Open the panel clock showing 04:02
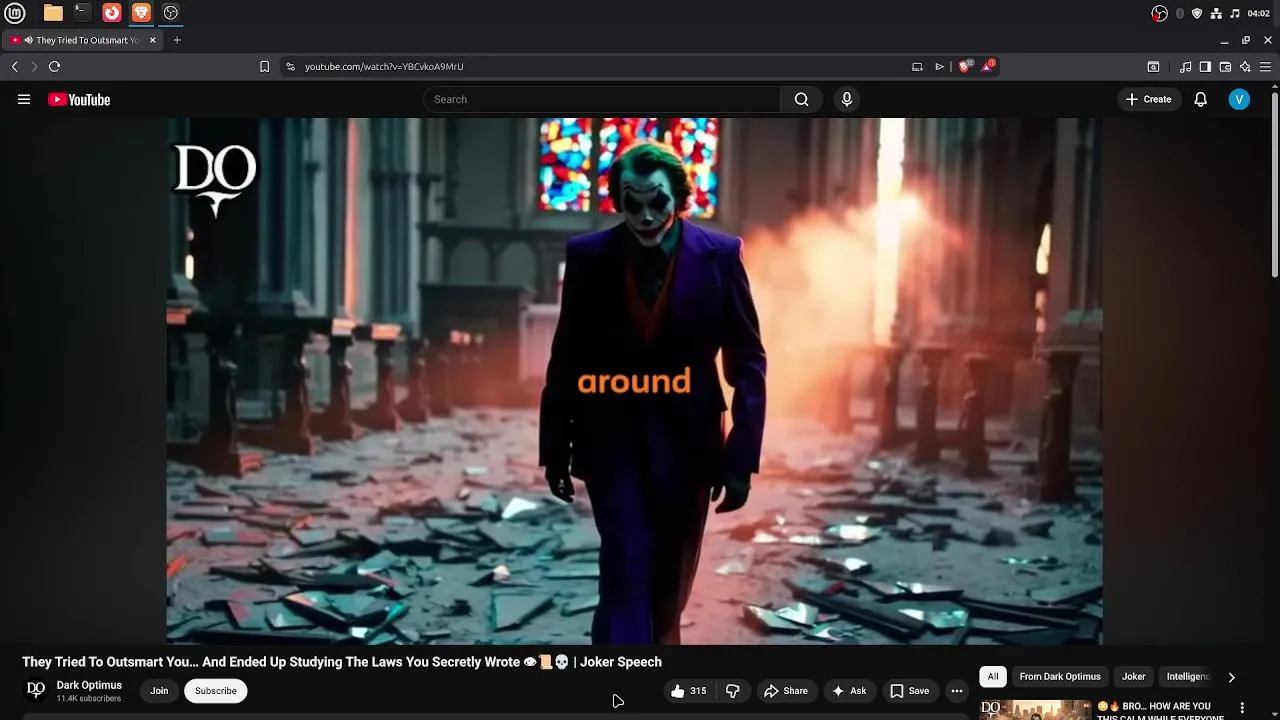 pyautogui.click(x=1259, y=13)
